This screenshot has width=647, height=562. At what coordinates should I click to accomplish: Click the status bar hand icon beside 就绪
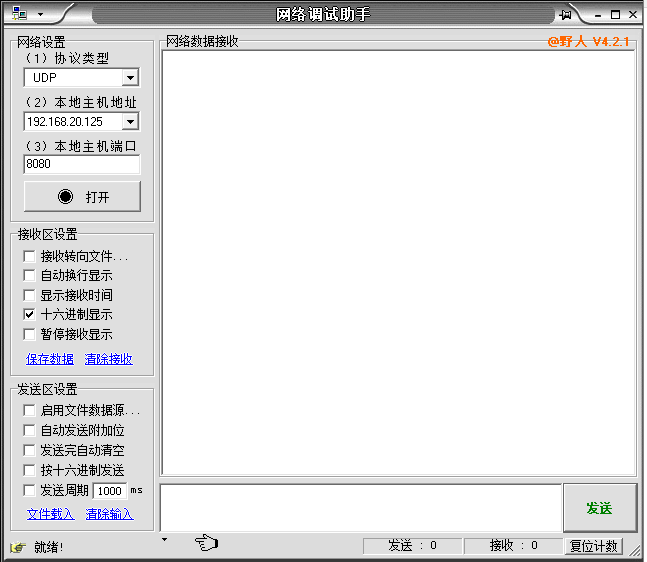18,548
